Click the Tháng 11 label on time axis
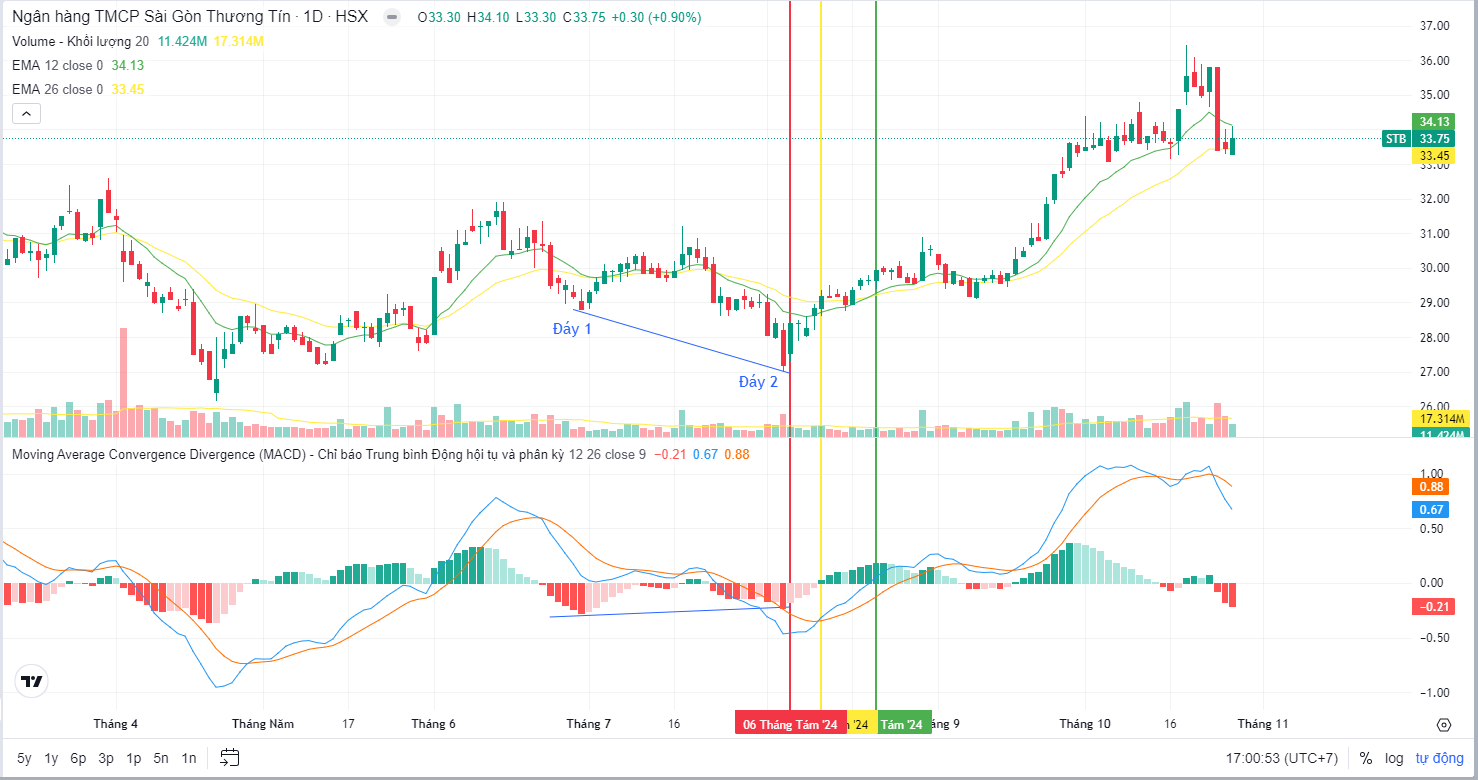This screenshot has width=1478, height=780. pyautogui.click(x=1261, y=723)
